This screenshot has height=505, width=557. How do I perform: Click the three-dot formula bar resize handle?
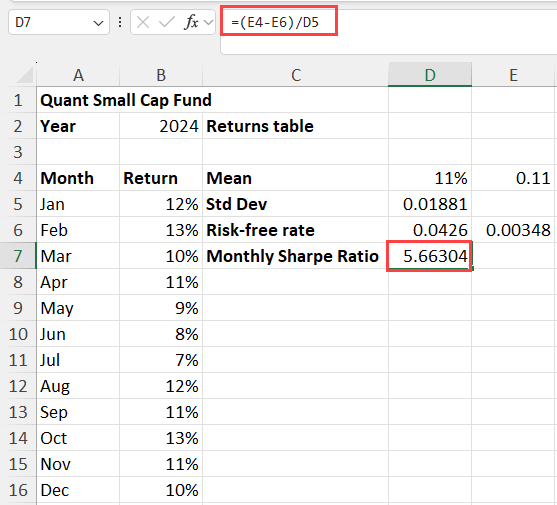pos(120,22)
